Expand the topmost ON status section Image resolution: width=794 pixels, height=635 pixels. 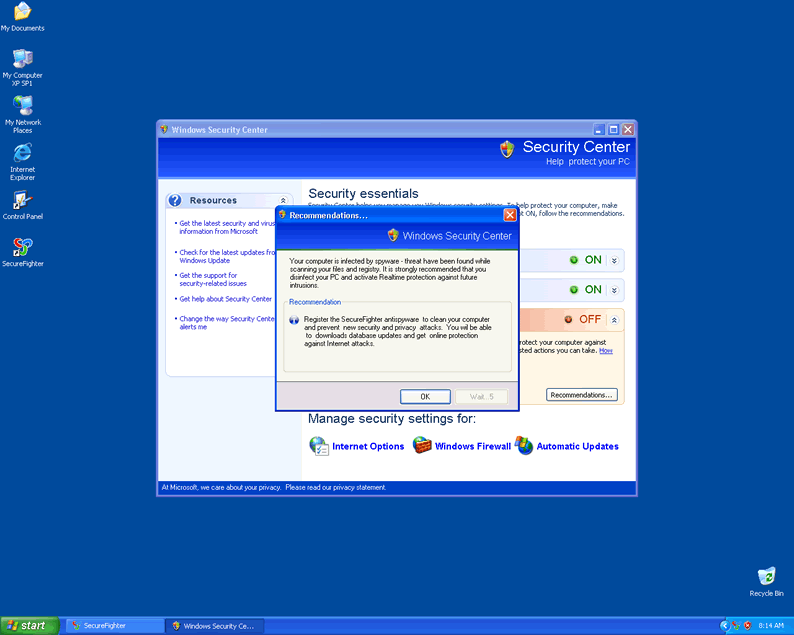614,260
